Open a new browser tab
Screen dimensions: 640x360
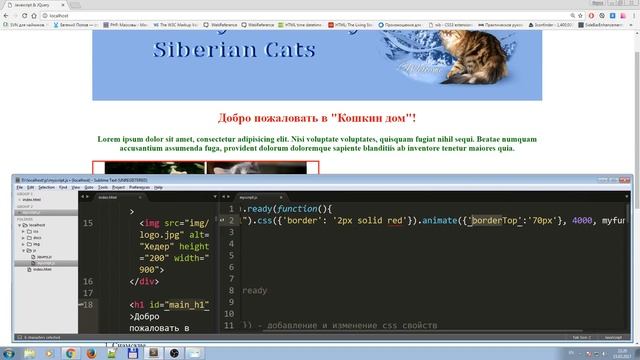coord(75,5)
